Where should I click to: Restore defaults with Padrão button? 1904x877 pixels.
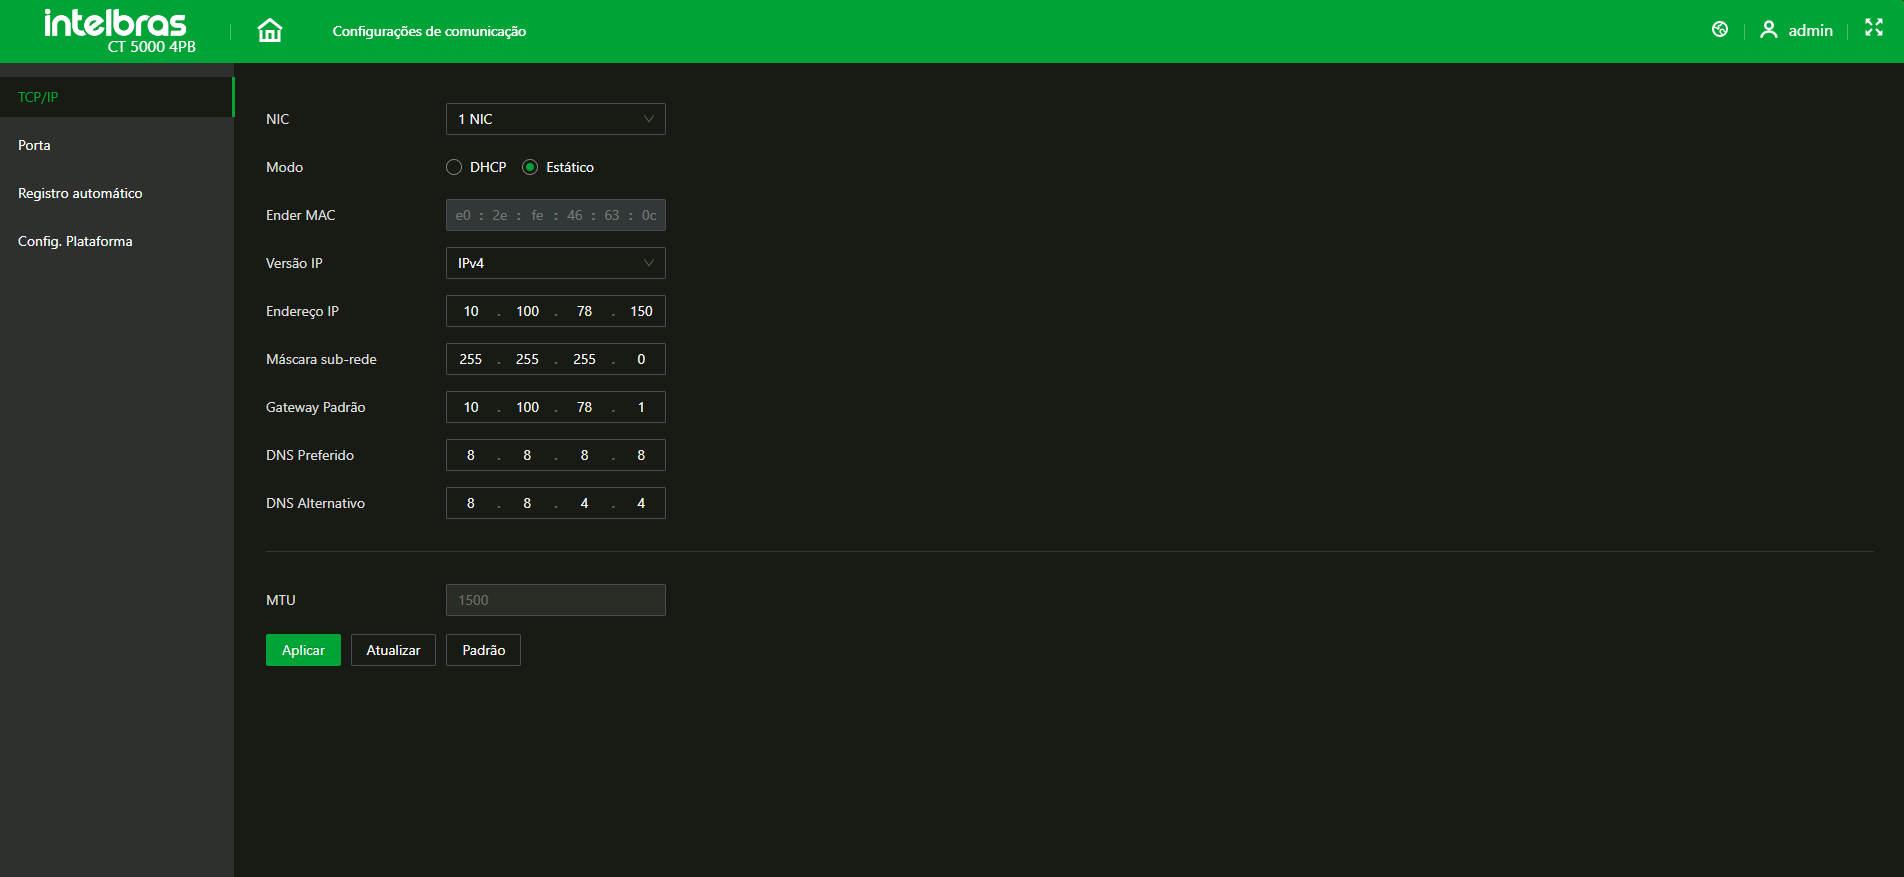click(x=483, y=650)
